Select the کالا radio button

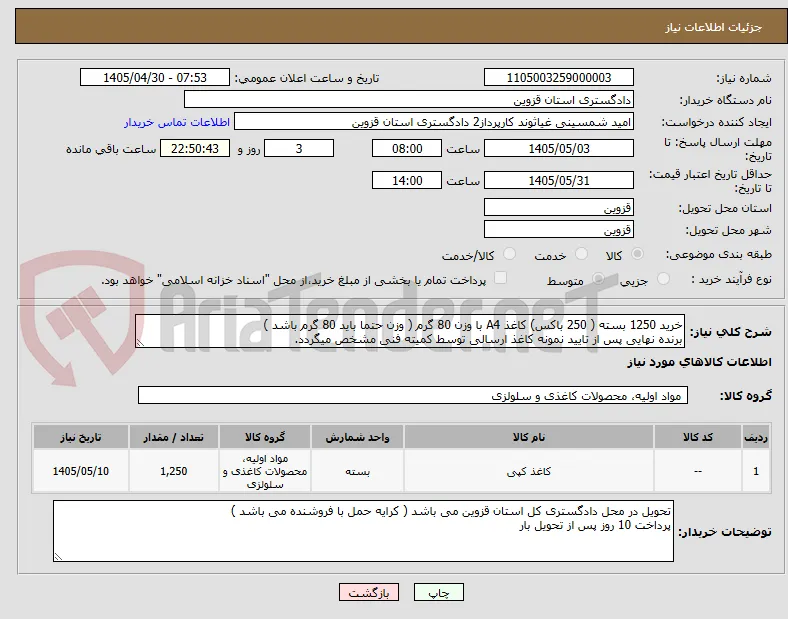click(x=637, y=254)
